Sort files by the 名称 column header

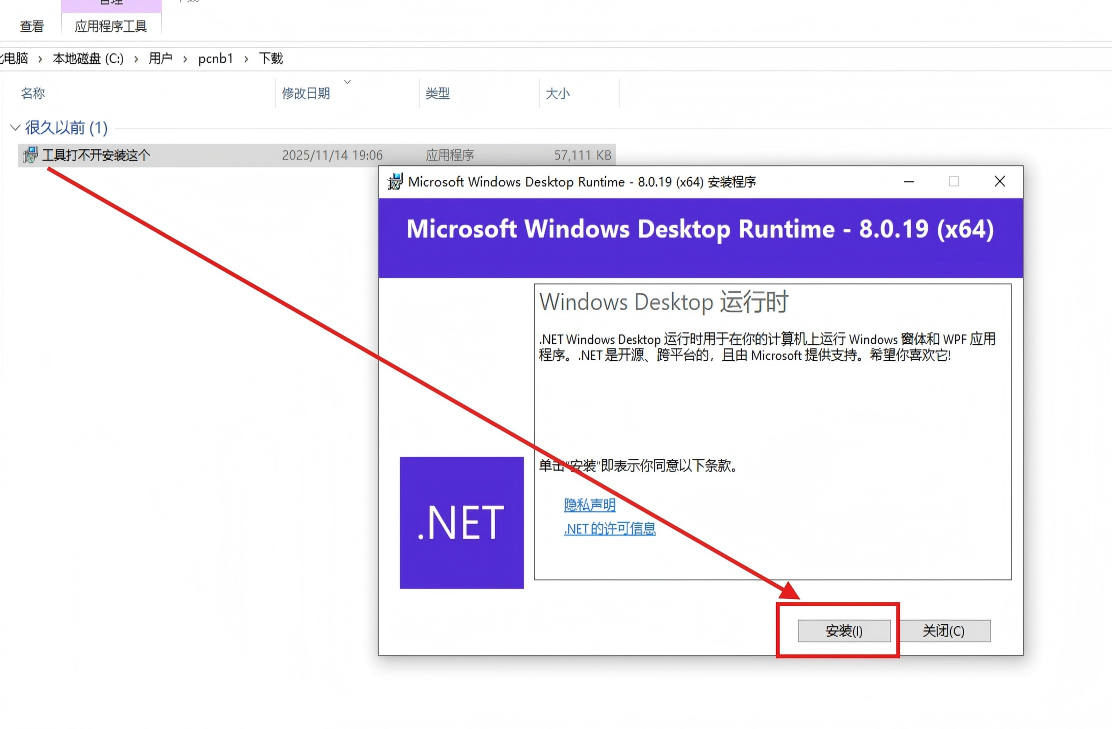click(x=33, y=93)
